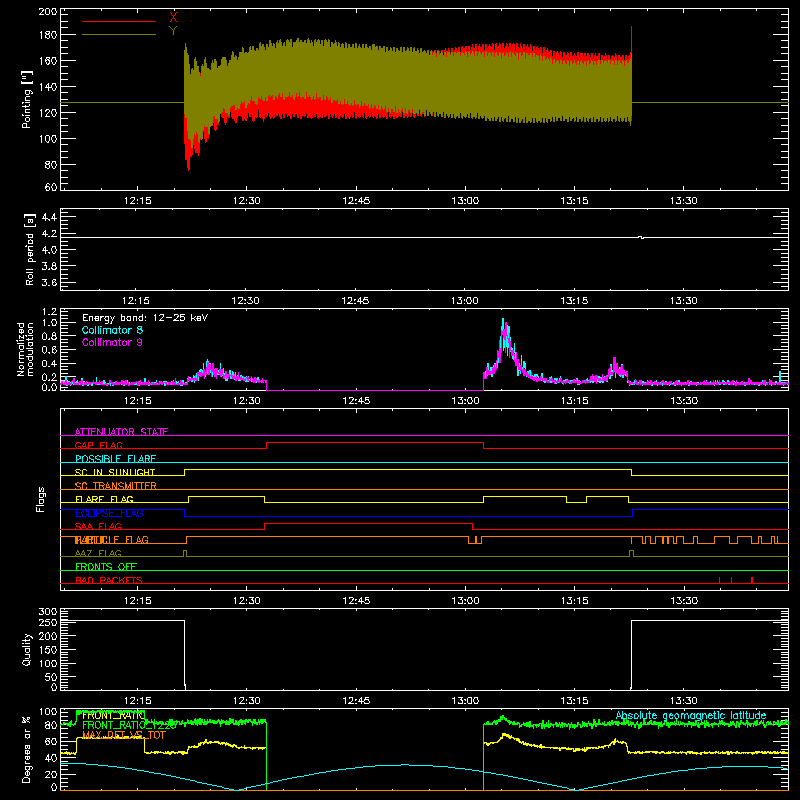Click the 13:15 tick under the Quality plot

(x=574, y=701)
